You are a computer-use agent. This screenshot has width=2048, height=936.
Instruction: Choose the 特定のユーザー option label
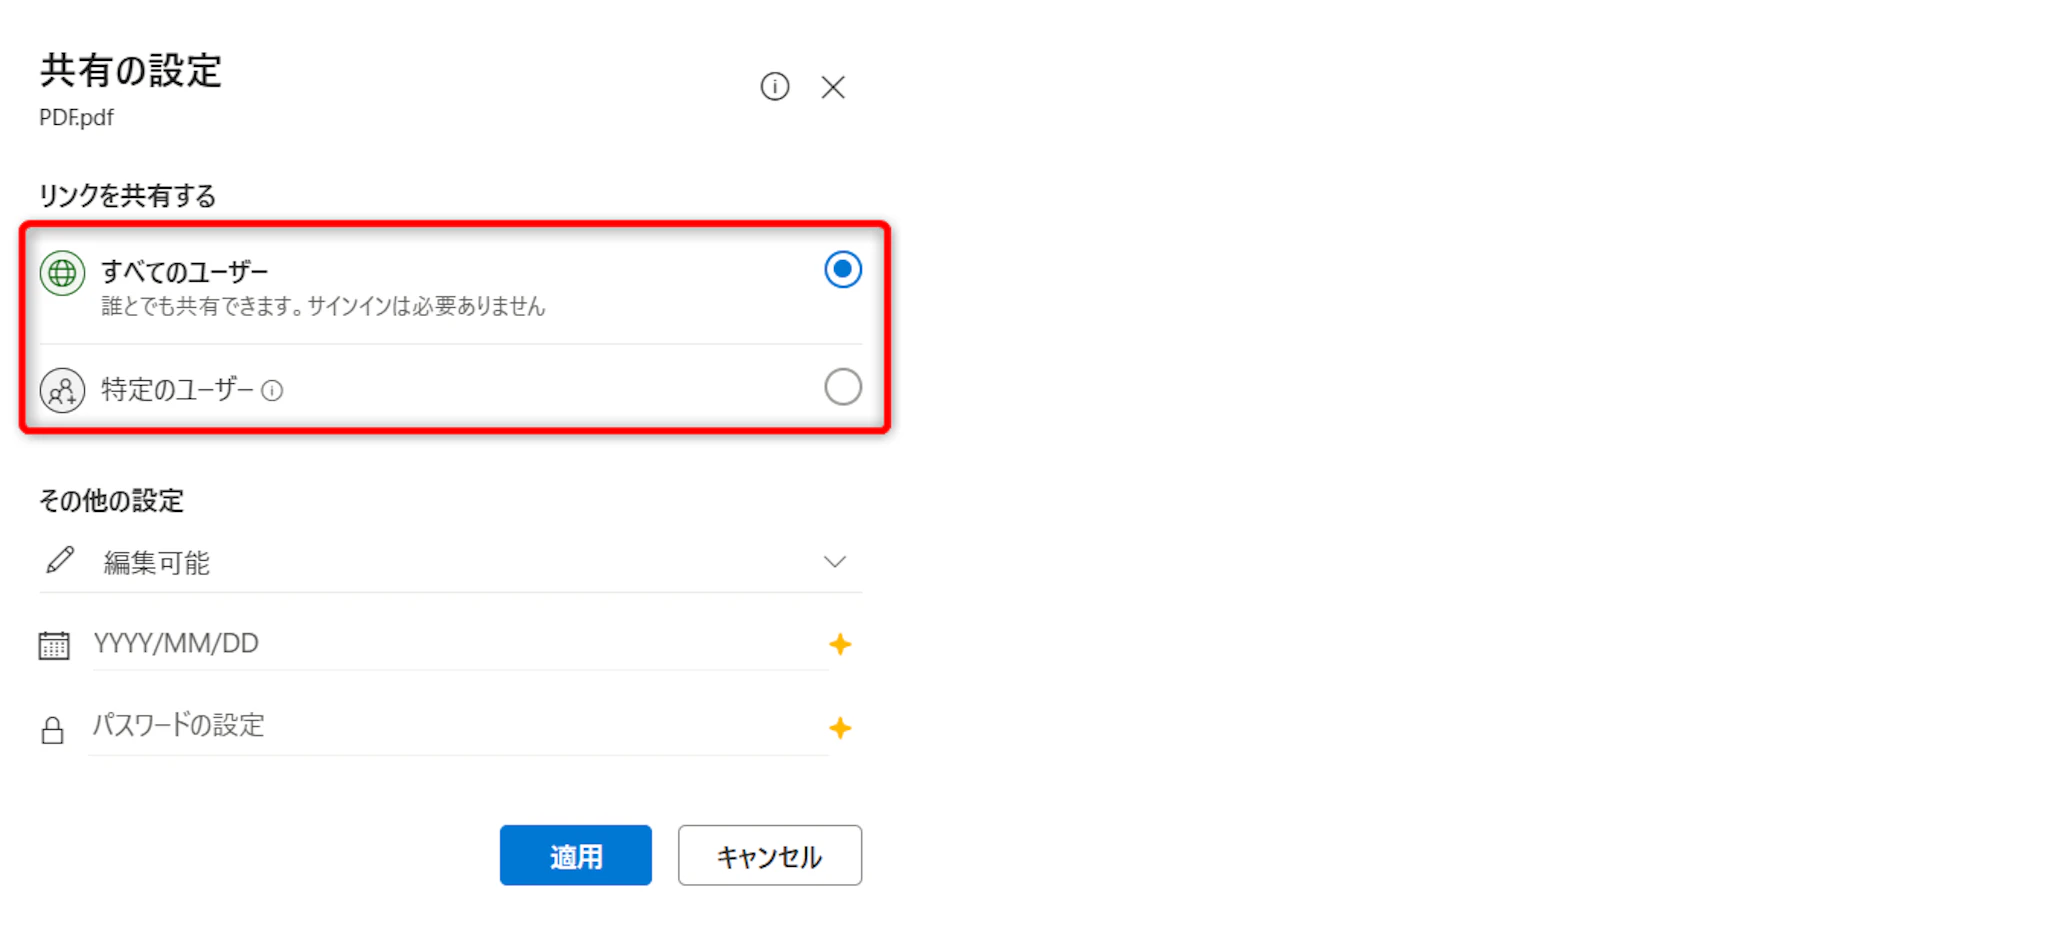177,390
